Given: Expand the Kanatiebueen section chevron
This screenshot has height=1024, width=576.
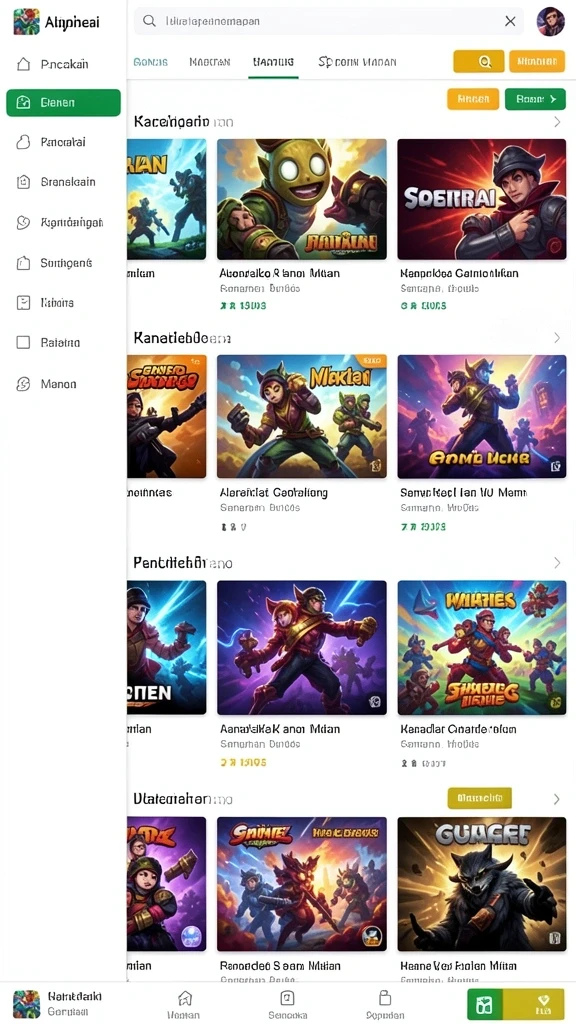Looking at the screenshot, I should coord(556,338).
